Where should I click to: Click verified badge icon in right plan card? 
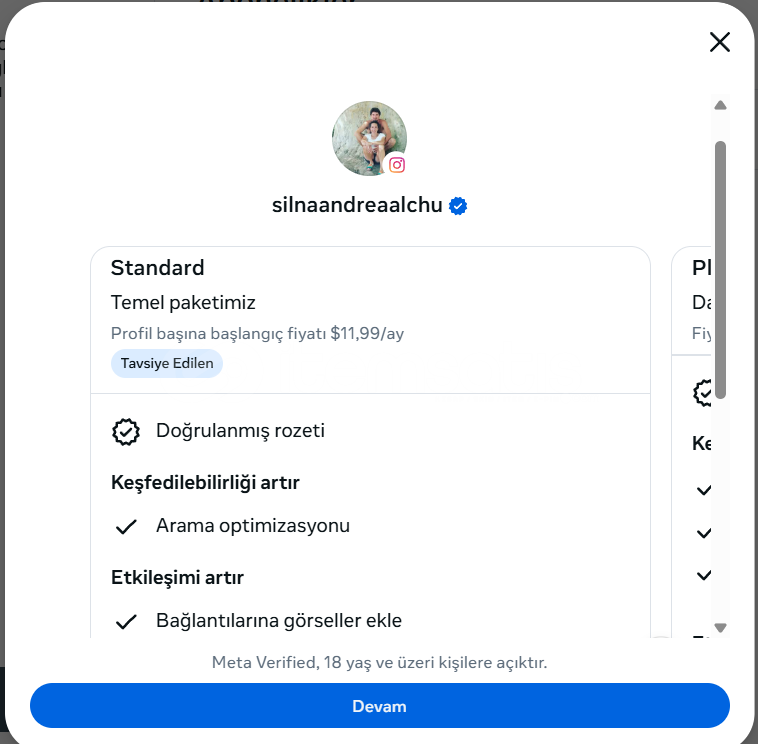[704, 392]
